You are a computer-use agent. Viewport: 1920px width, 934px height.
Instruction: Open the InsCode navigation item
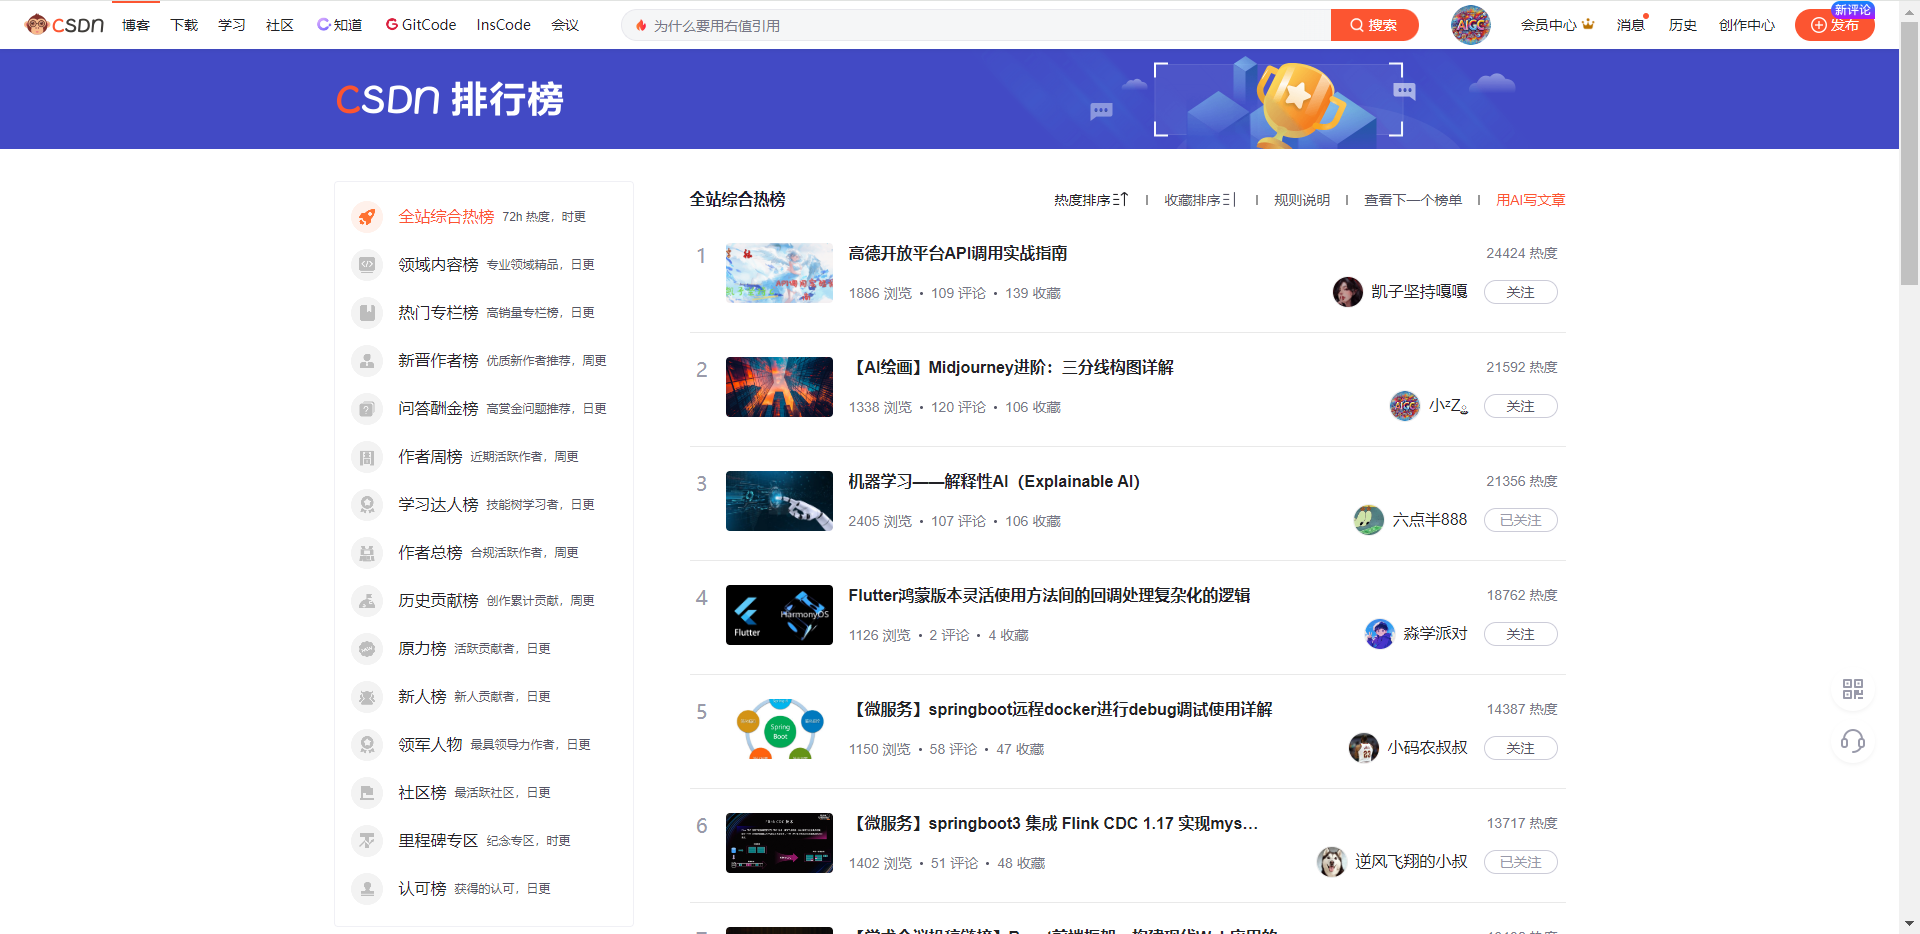[x=504, y=25]
